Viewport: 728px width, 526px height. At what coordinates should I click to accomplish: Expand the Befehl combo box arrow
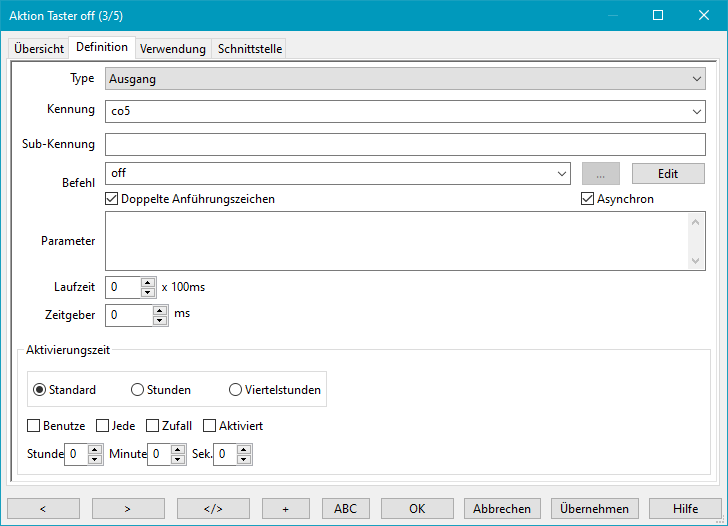[561, 174]
